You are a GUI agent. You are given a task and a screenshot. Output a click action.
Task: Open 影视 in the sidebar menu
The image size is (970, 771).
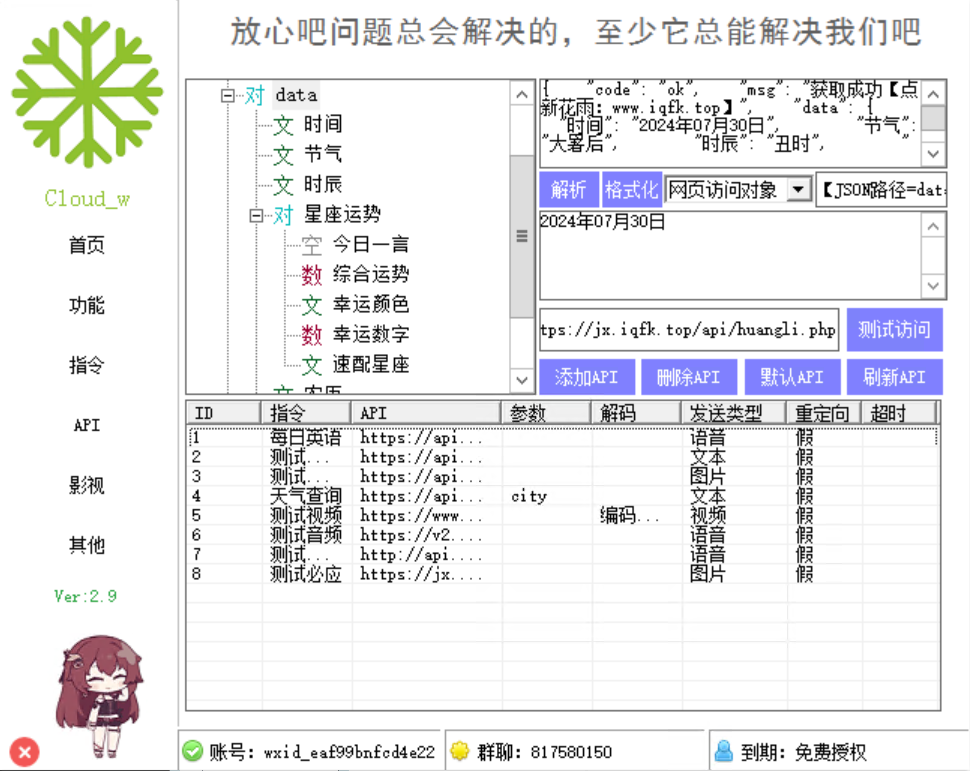[x=86, y=485]
